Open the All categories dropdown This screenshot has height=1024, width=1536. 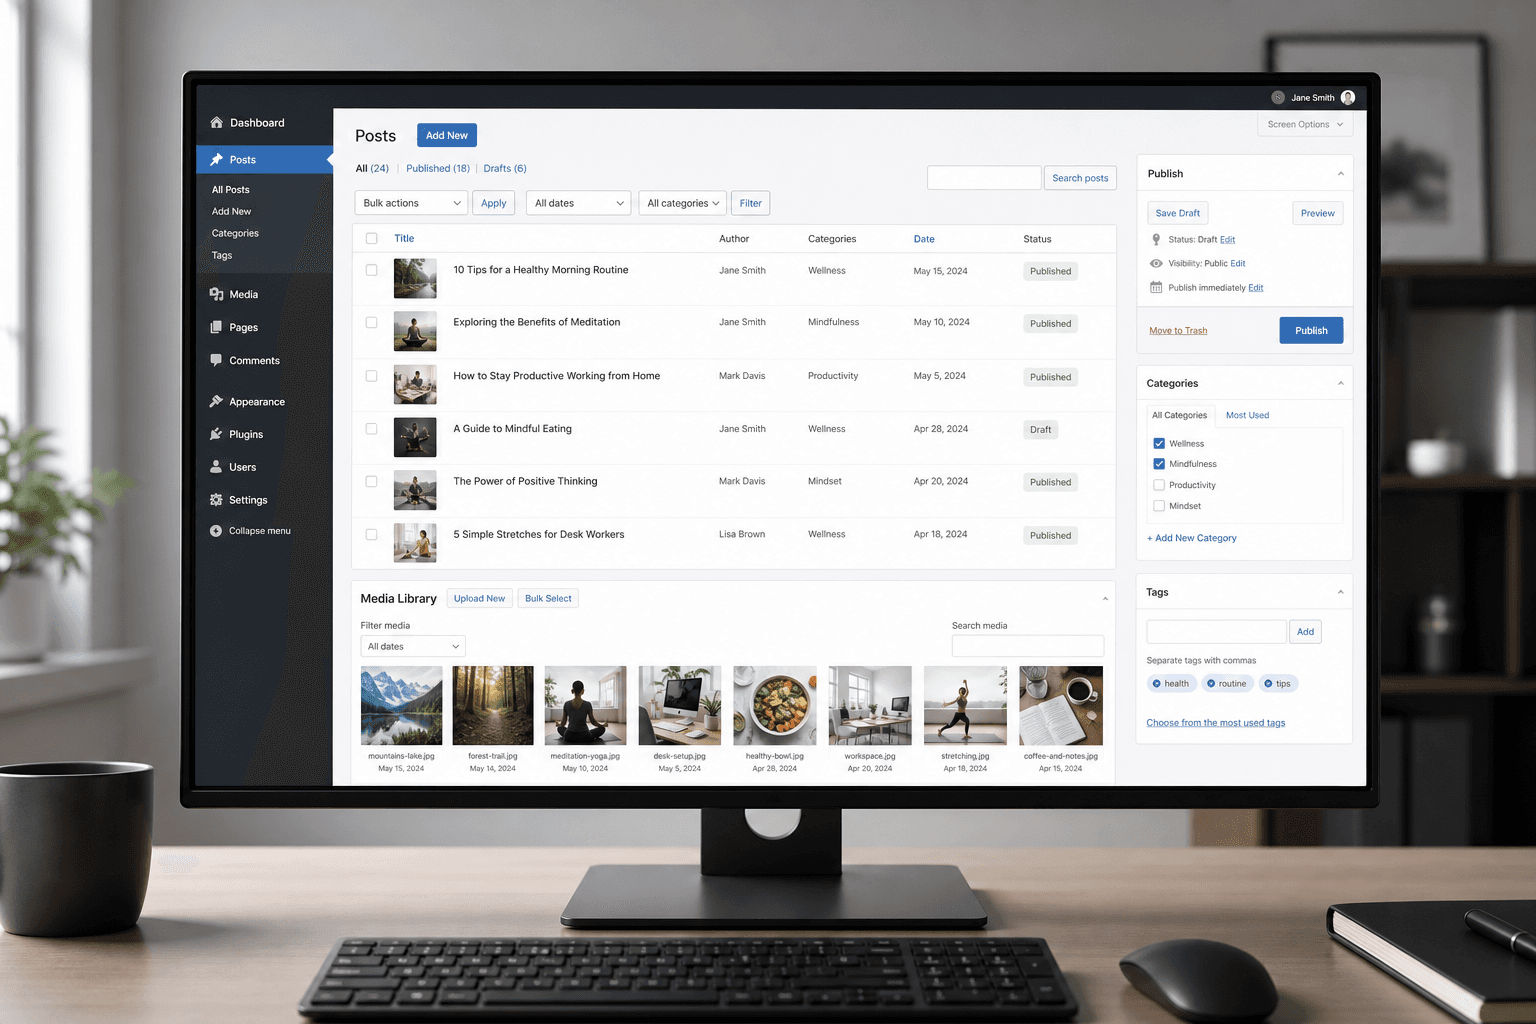[682, 203]
